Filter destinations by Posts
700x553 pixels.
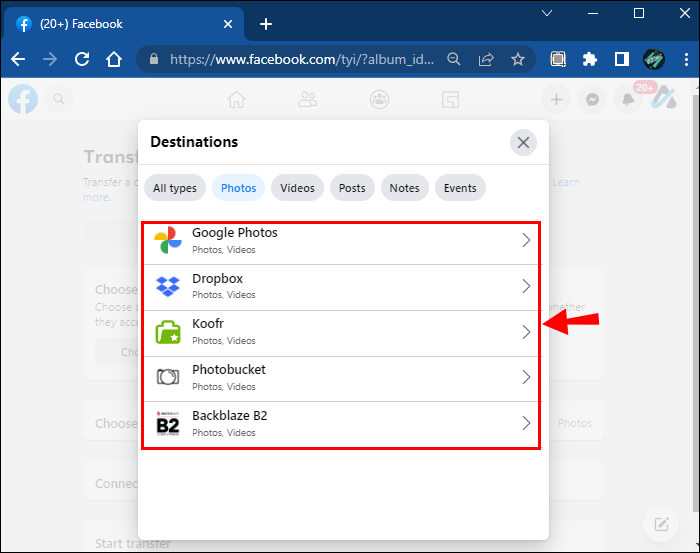[352, 188]
